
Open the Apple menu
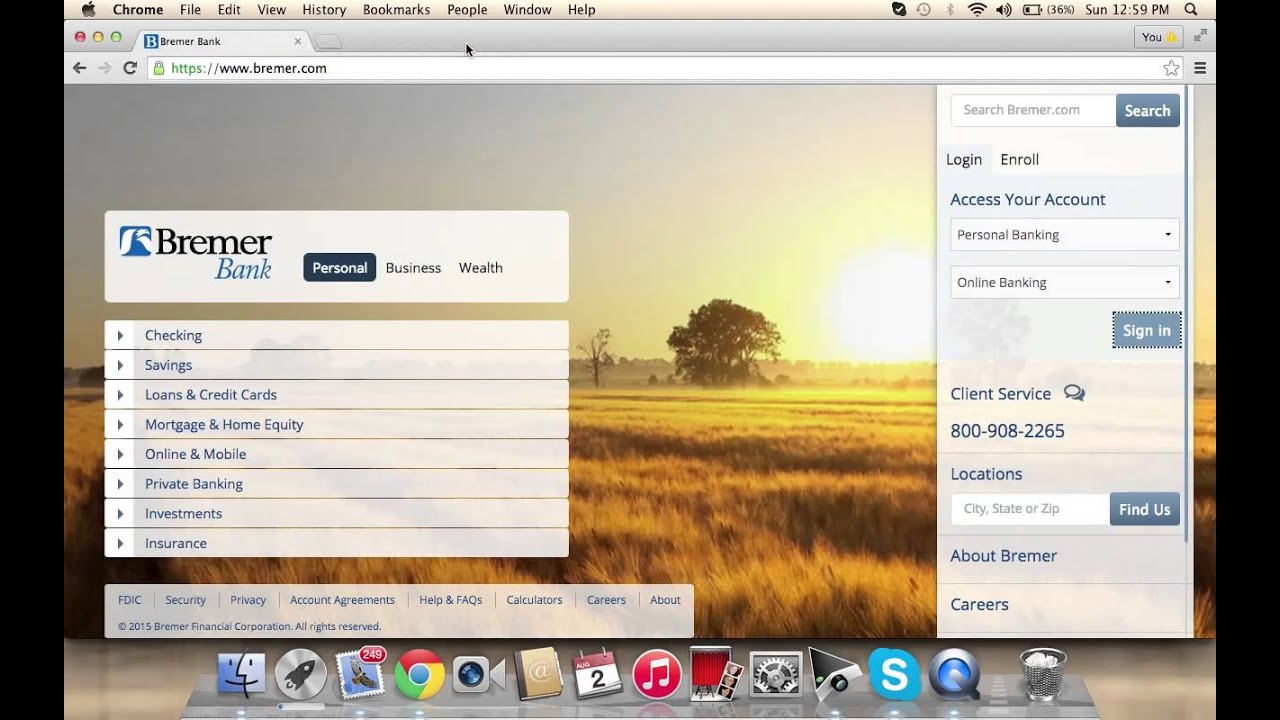pos(87,9)
